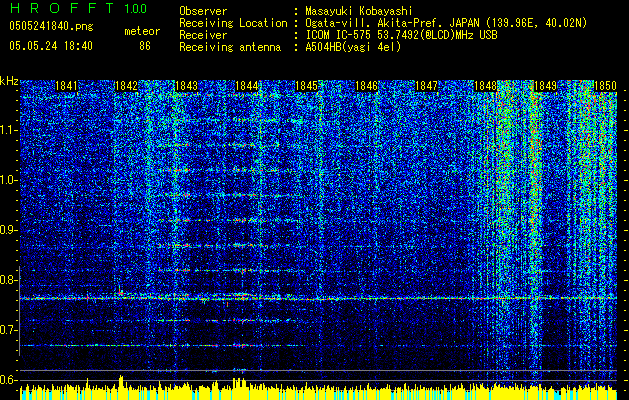Click the Ogata-vill. Akita-Pref. JAPAN location text
The height and width of the screenshot is (400, 629).
pos(446,23)
